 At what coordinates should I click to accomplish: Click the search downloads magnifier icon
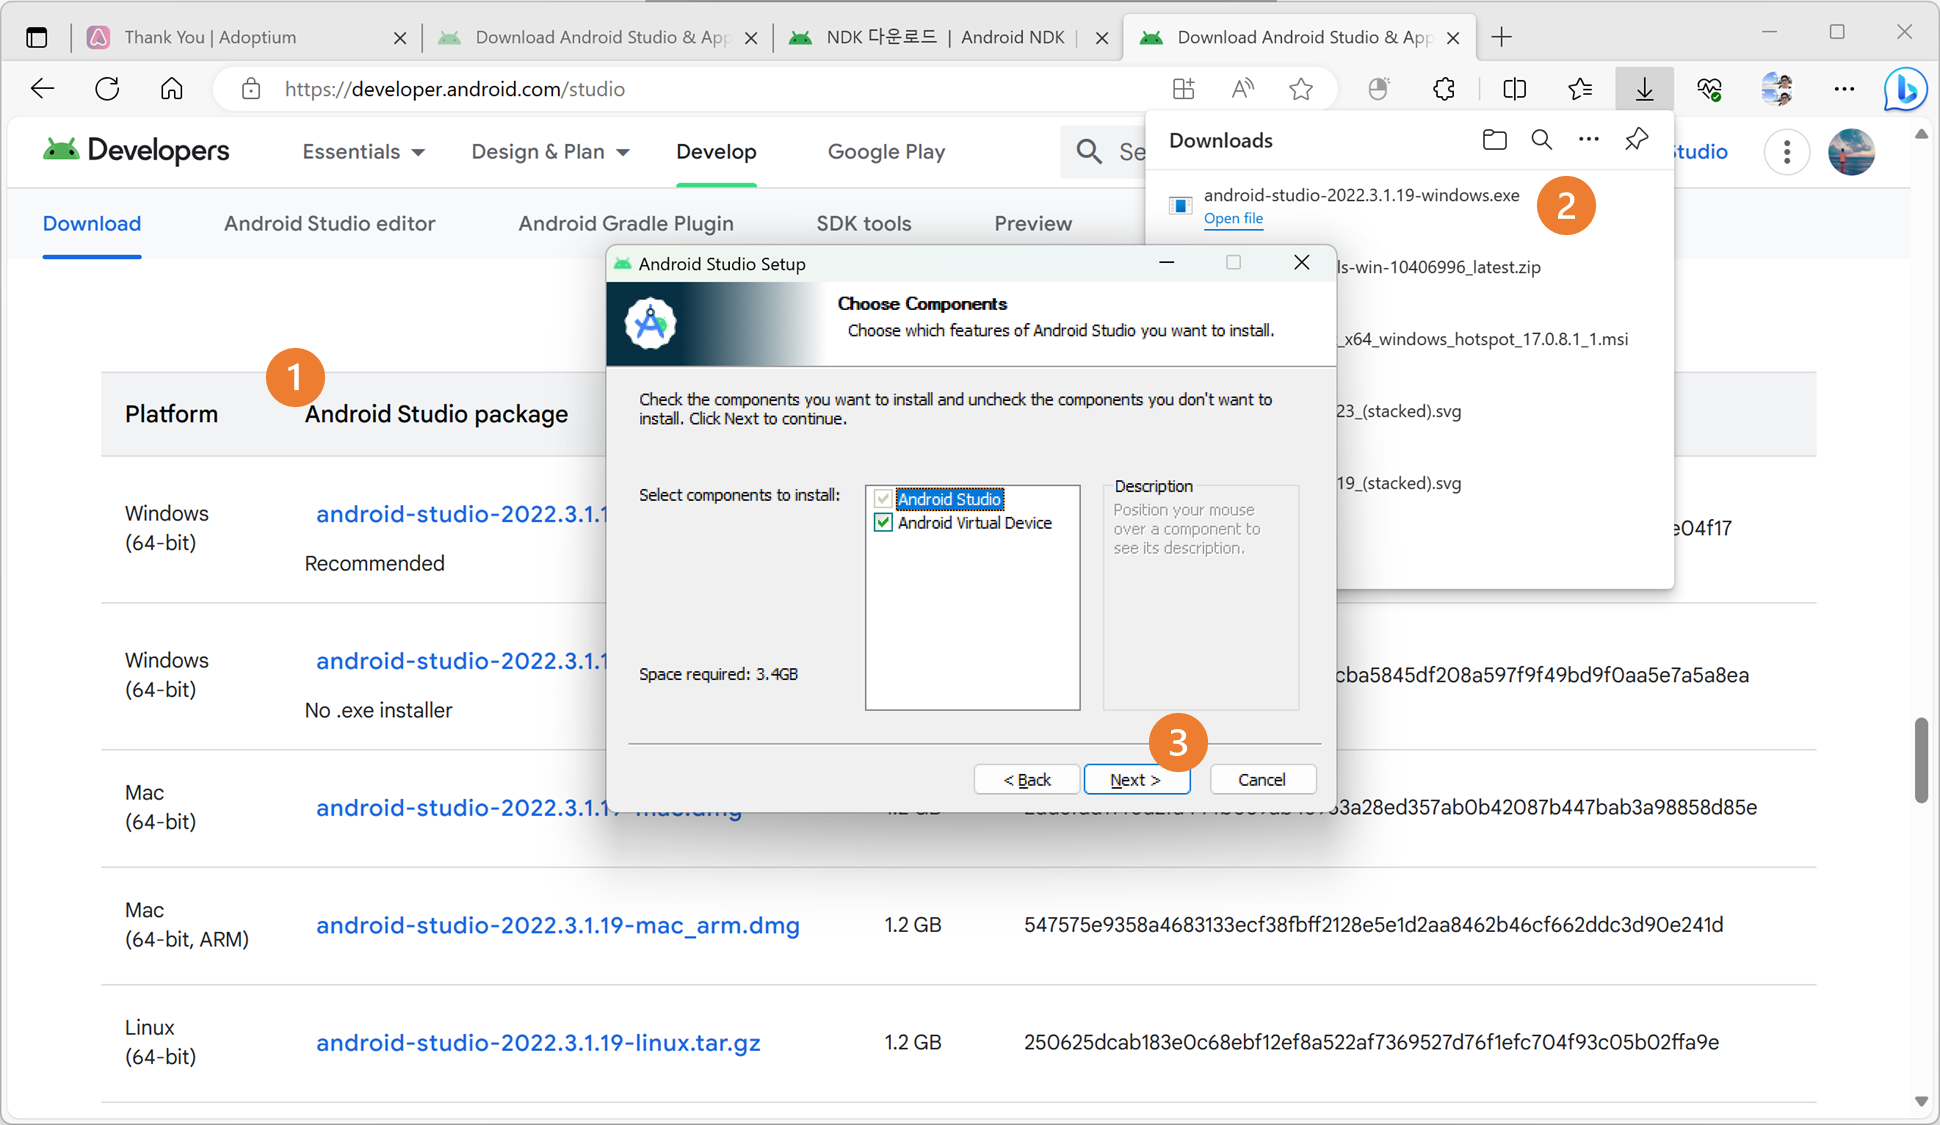(1541, 140)
